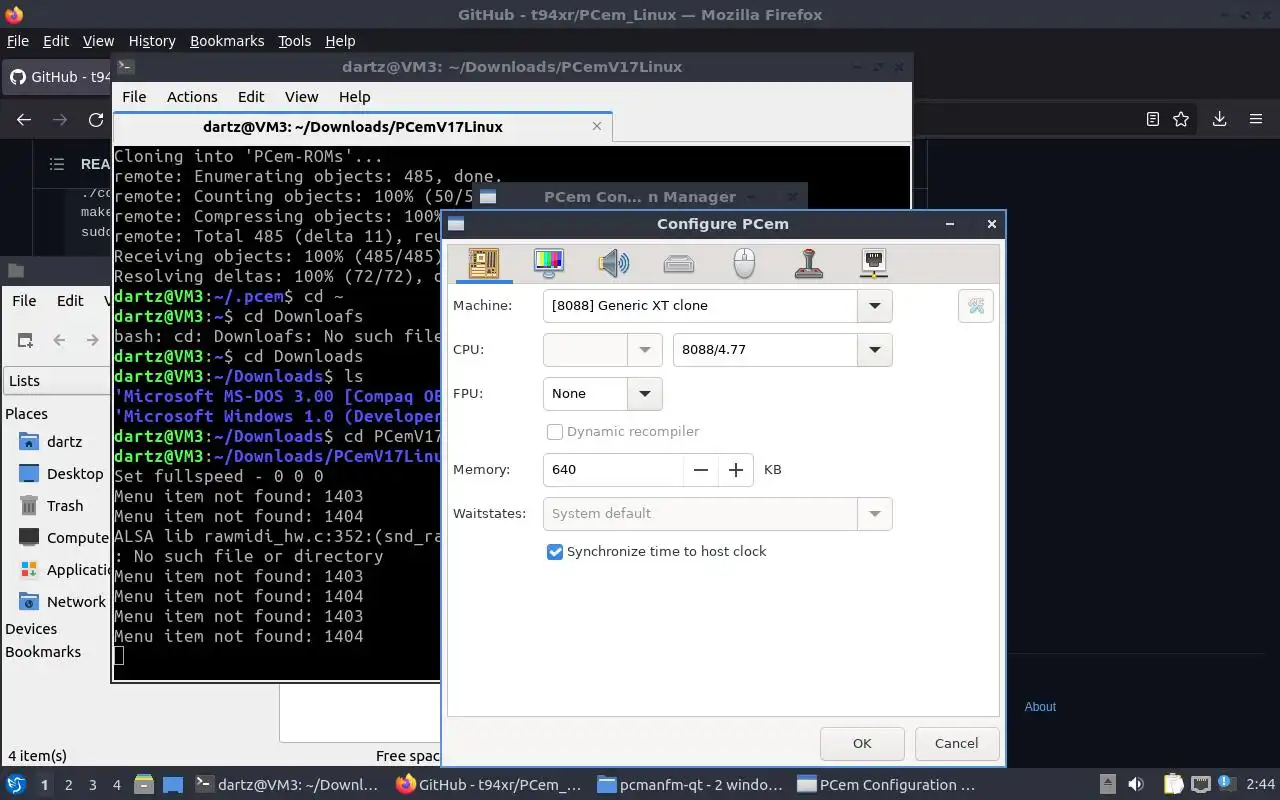
Task: Open Firefox hamburger application menu
Action: pos(1256,119)
